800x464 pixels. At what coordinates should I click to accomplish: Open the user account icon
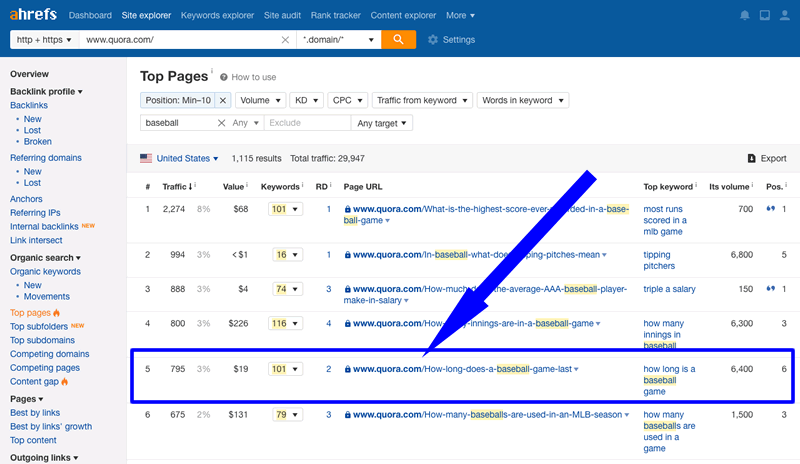[x=785, y=15]
